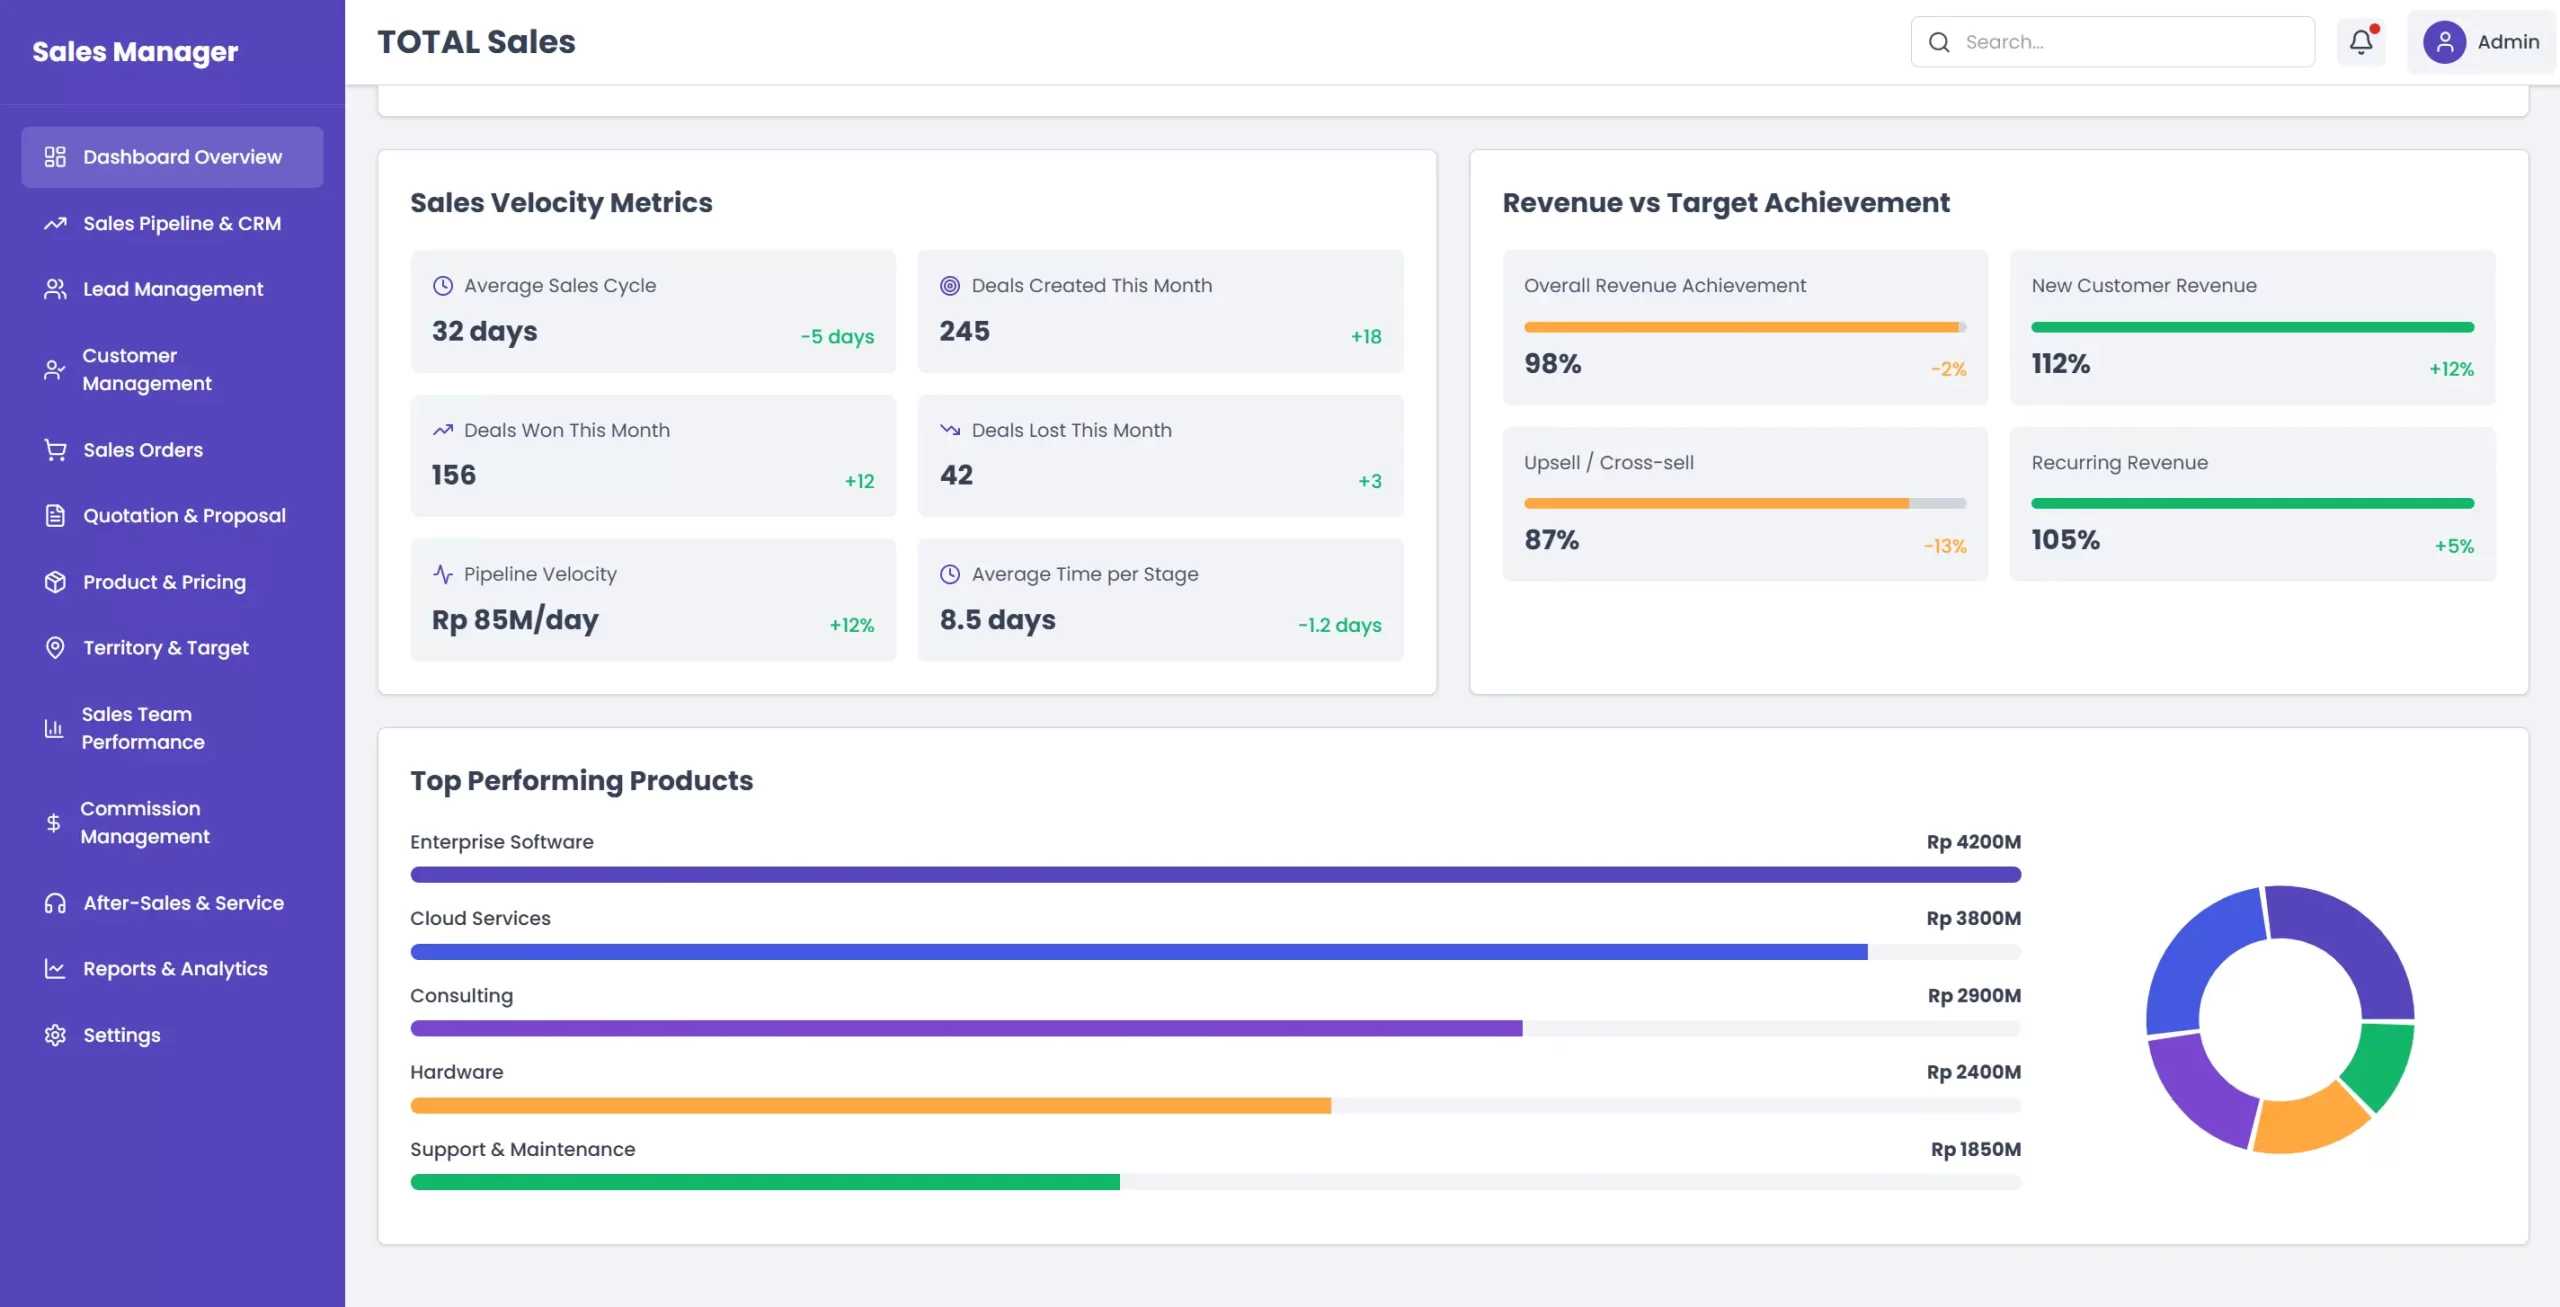Open the Sales Orders cart icon
The width and height of the screenshot is (2560, 1307).
55,449
